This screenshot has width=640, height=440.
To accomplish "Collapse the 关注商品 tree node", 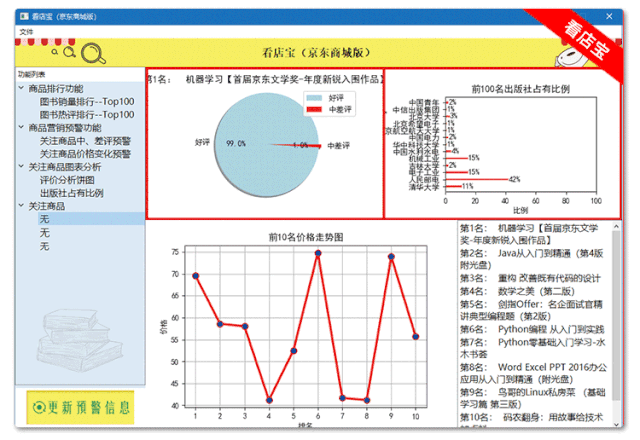I will [x=21, y=205].
